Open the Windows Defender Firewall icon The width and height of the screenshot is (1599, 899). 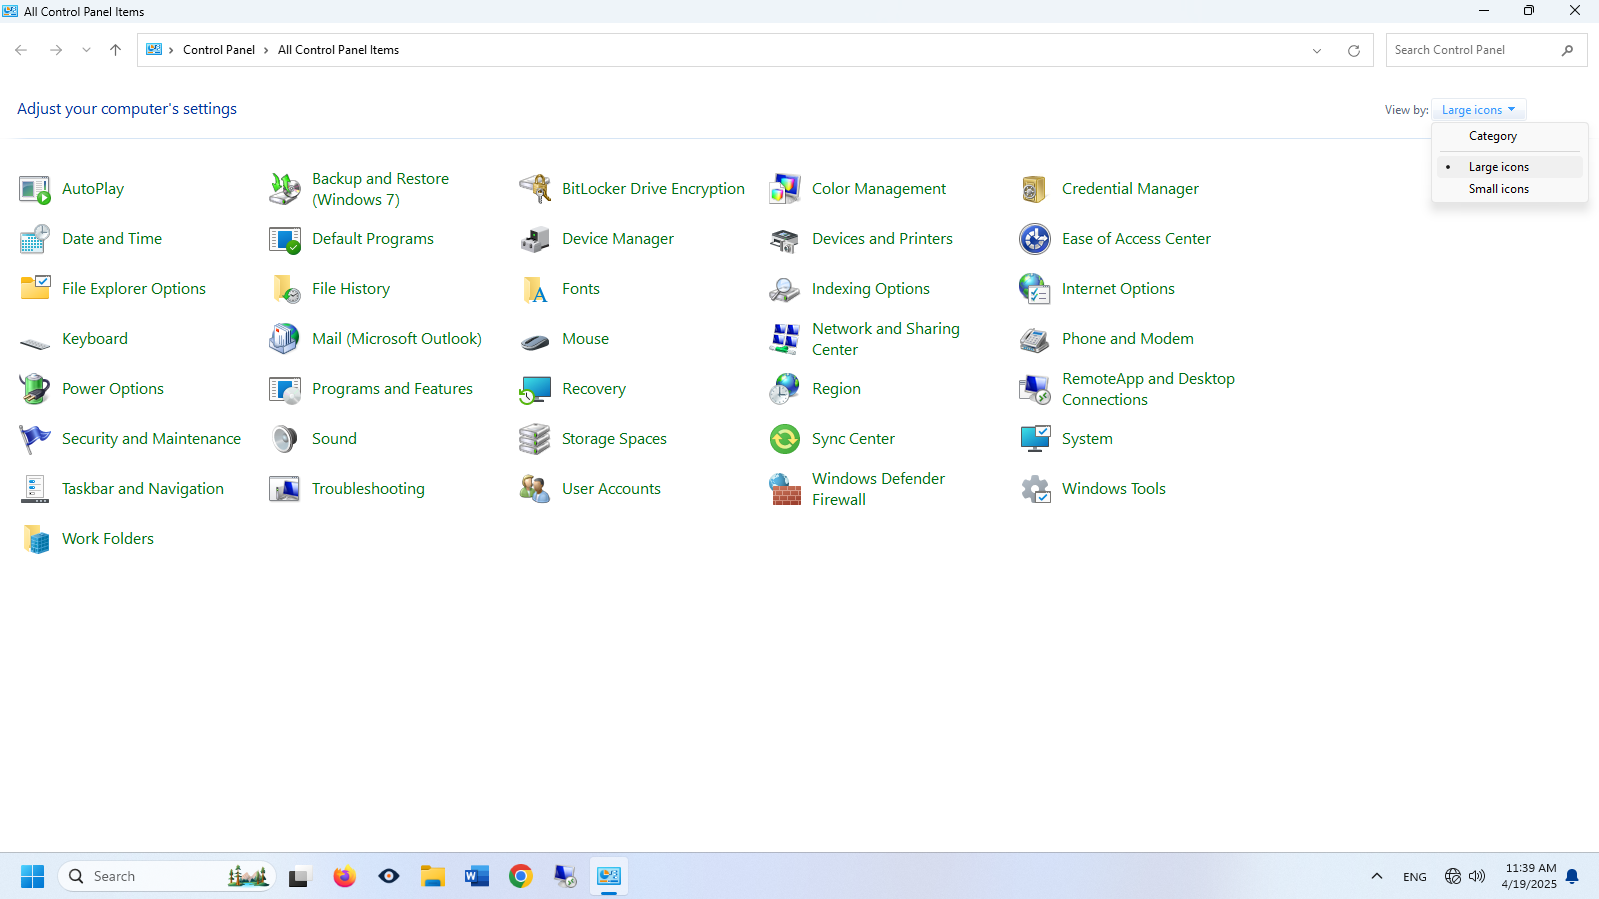[x=785, y=489]
